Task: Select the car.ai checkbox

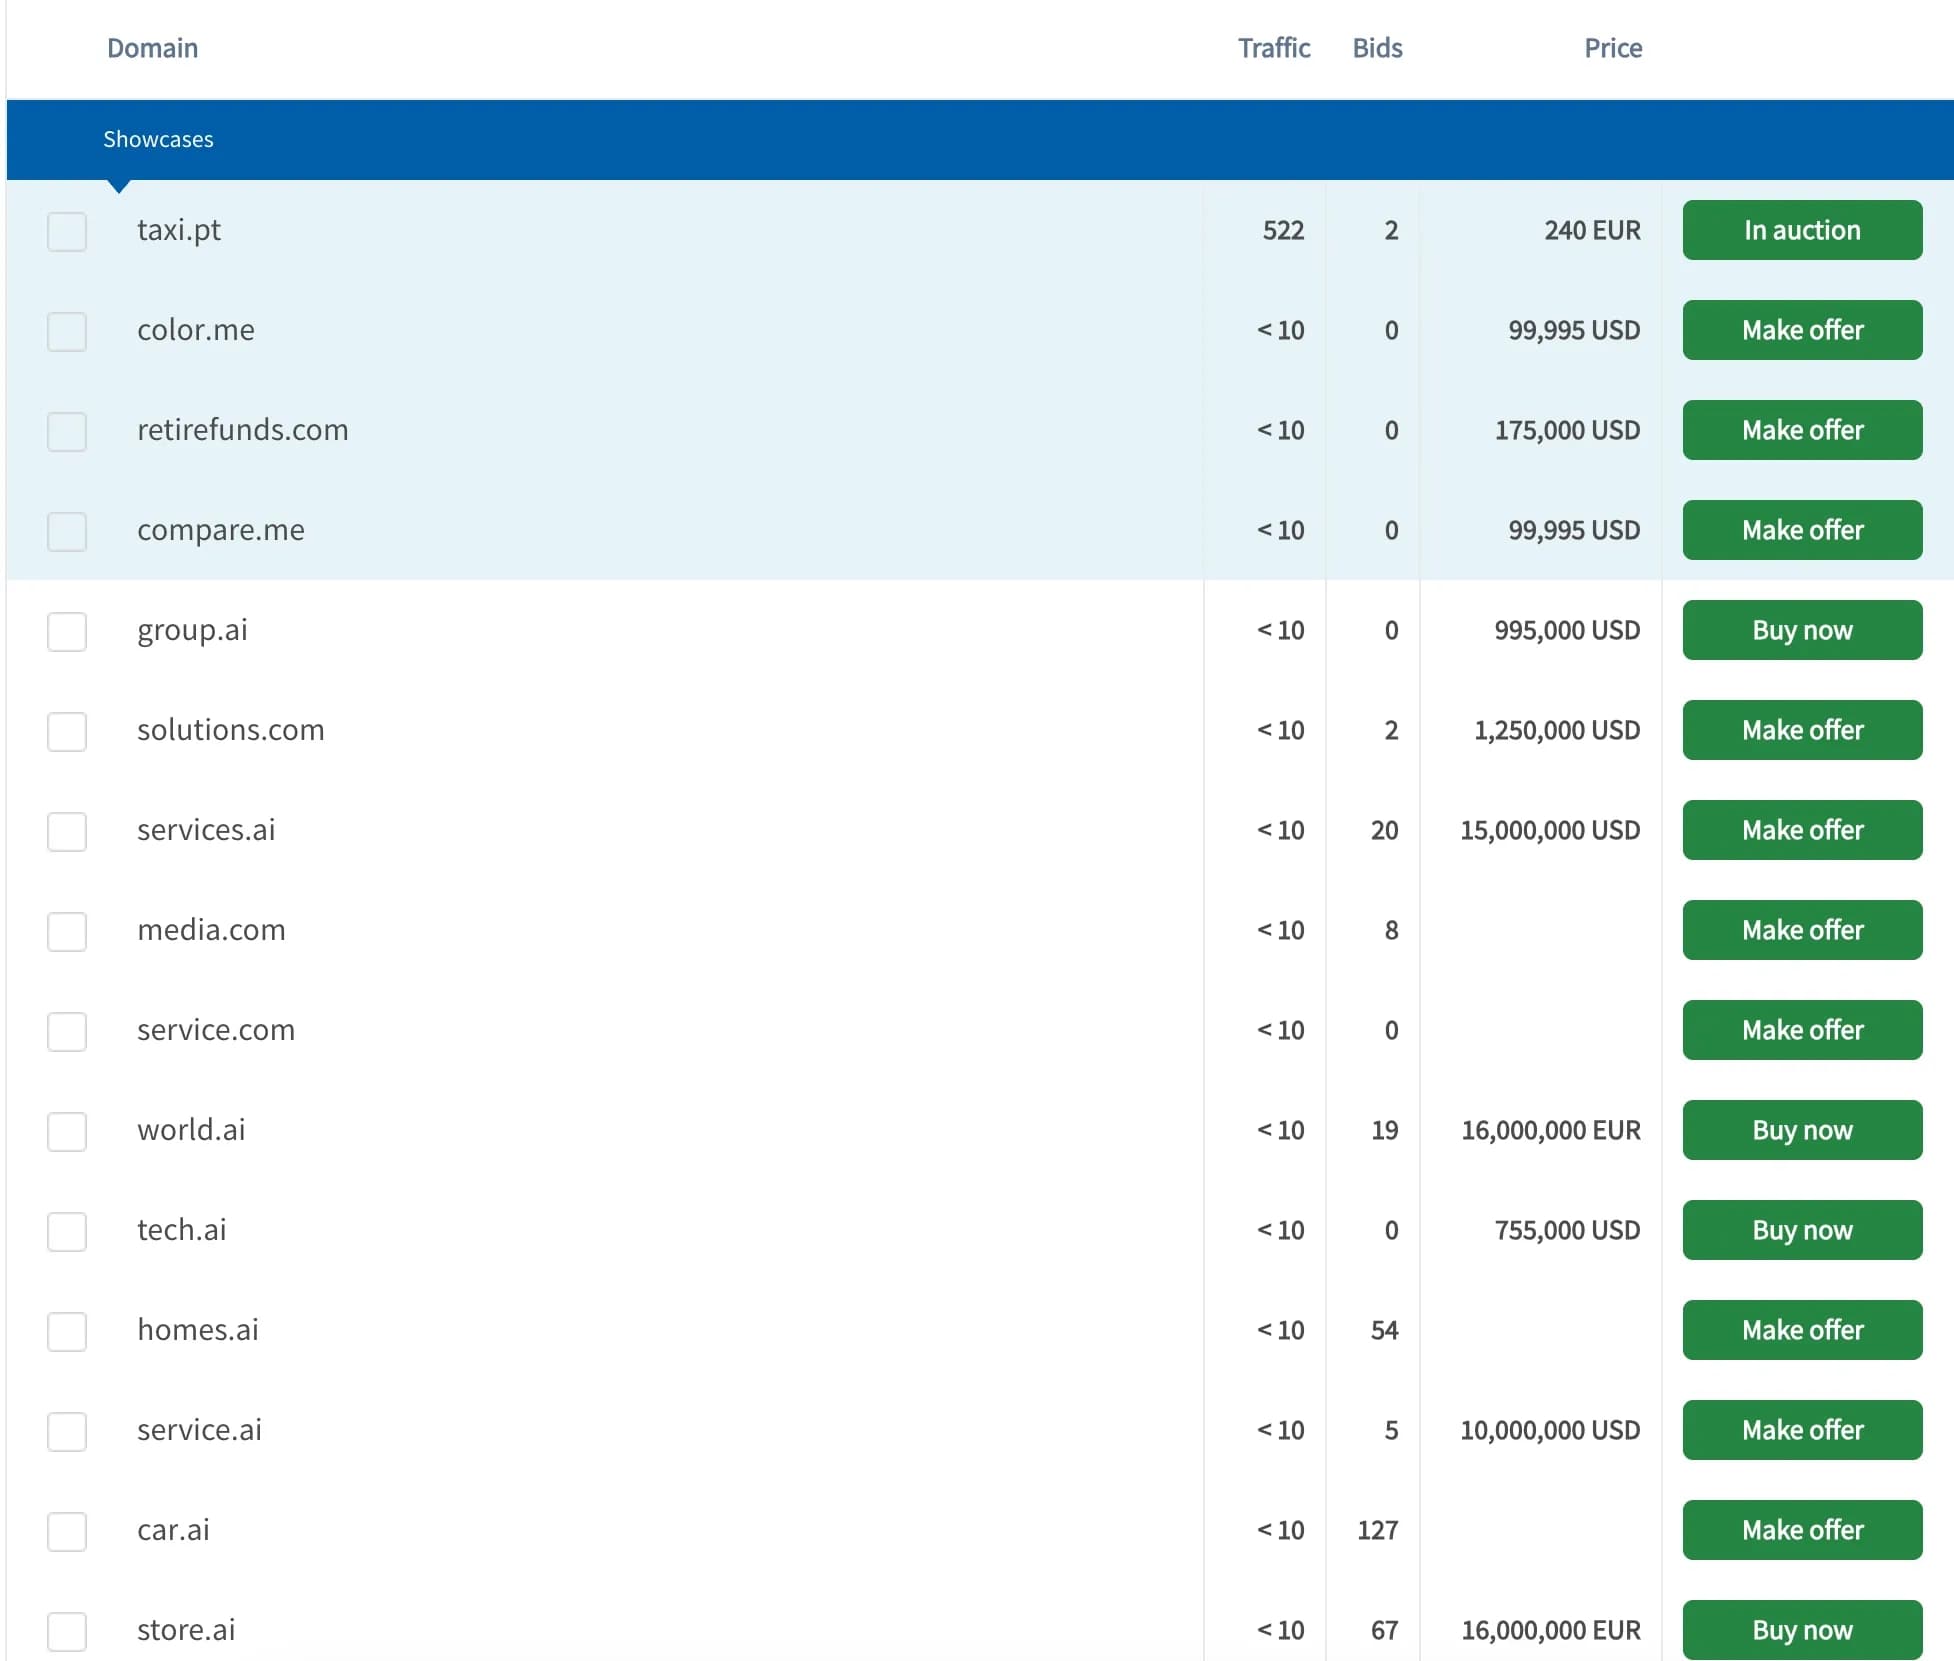Action: (67, 1531)
